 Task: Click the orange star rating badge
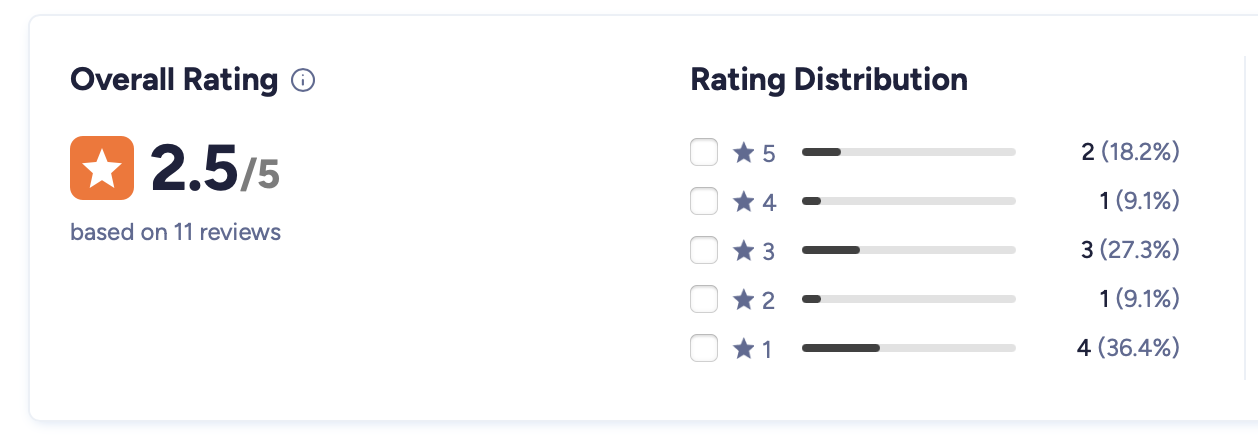(x=102, y=167)
